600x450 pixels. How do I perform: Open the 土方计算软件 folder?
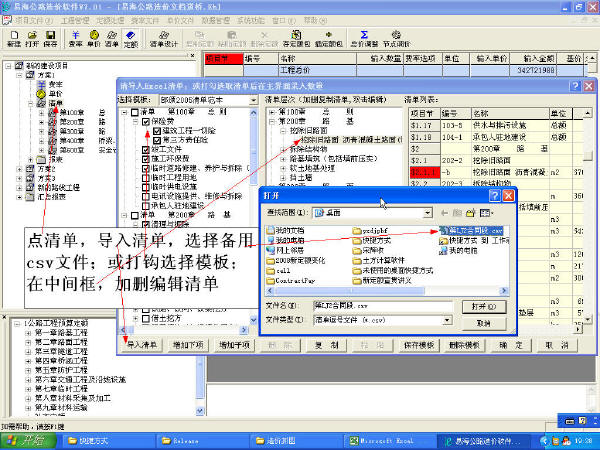point(378,260)
